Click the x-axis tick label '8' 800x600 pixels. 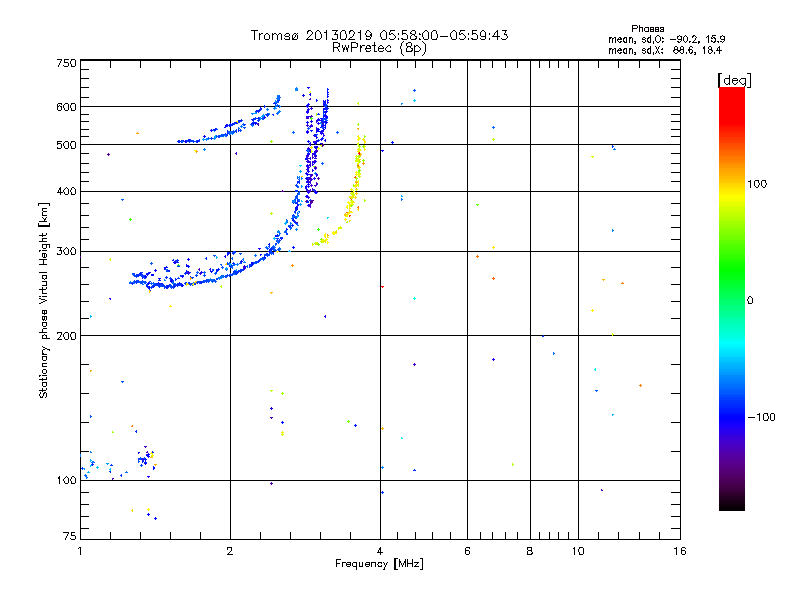pyautogui.click(x=530, y=551)
